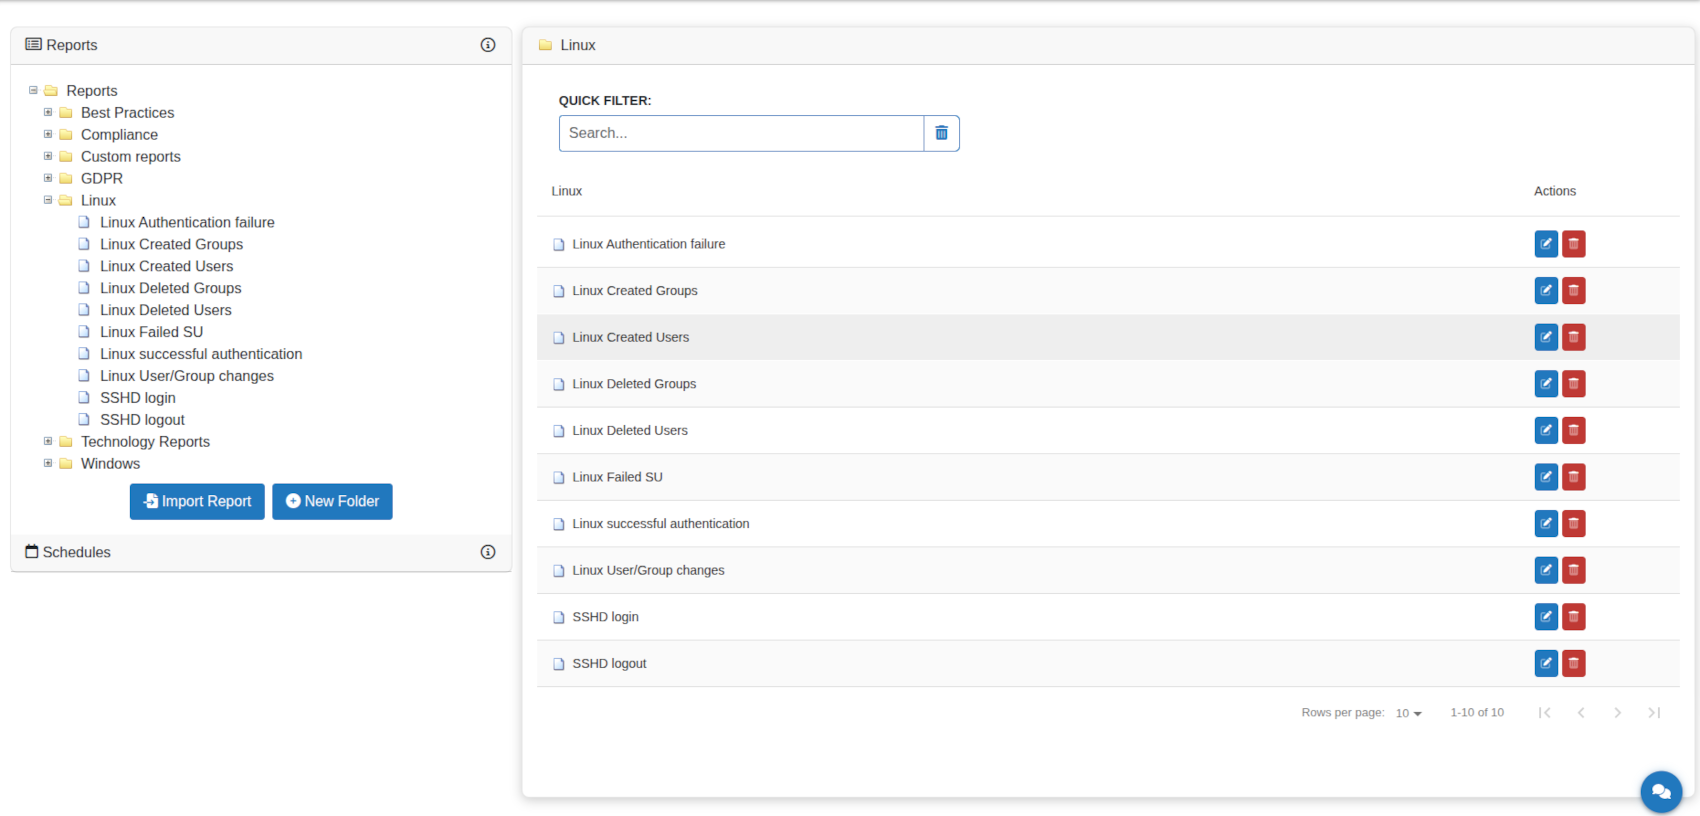The image size is (1700, 816).
Task: Delete Linux Failed SU report
Action: [x=1573, y=477]
